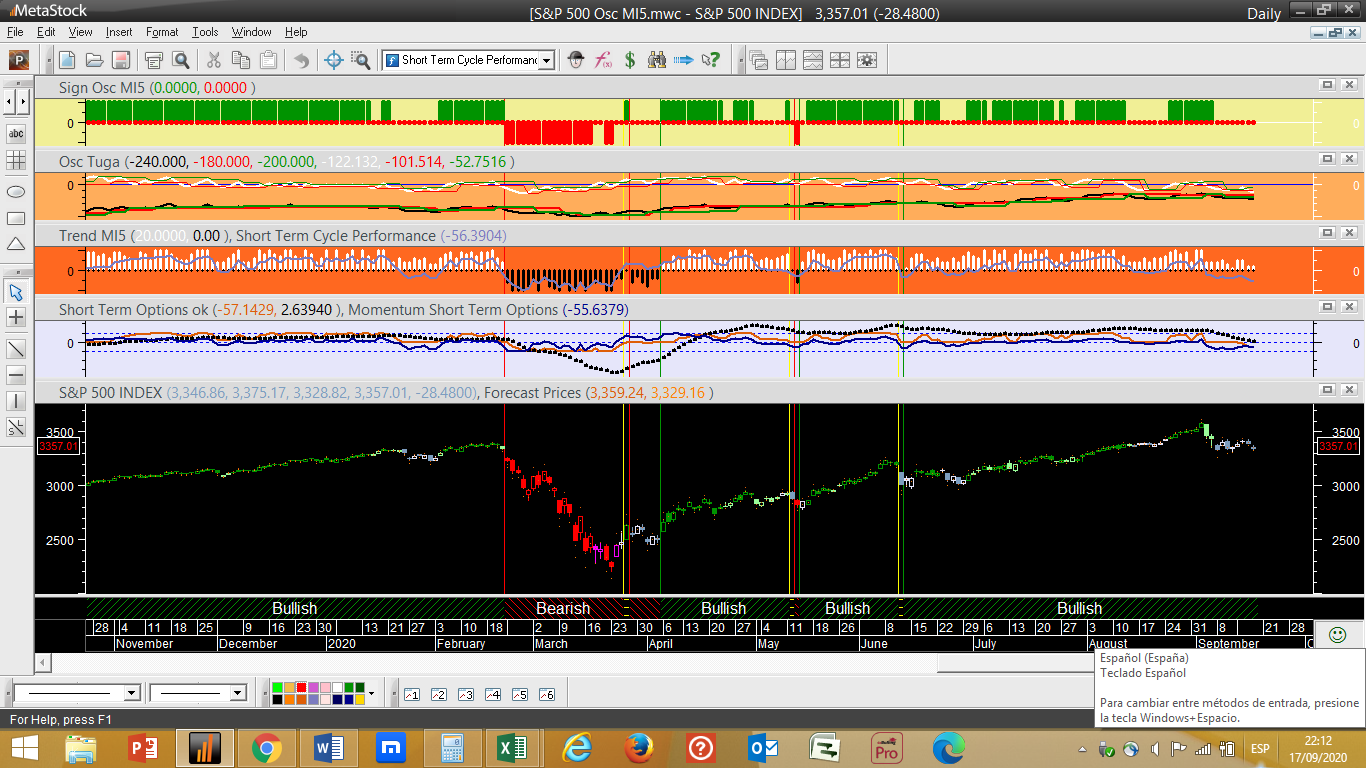The height and width of the screenshot is (768, 1366).
Task: Maximize the Sign Osc MI5 pane
Action: pos(1327,86)
